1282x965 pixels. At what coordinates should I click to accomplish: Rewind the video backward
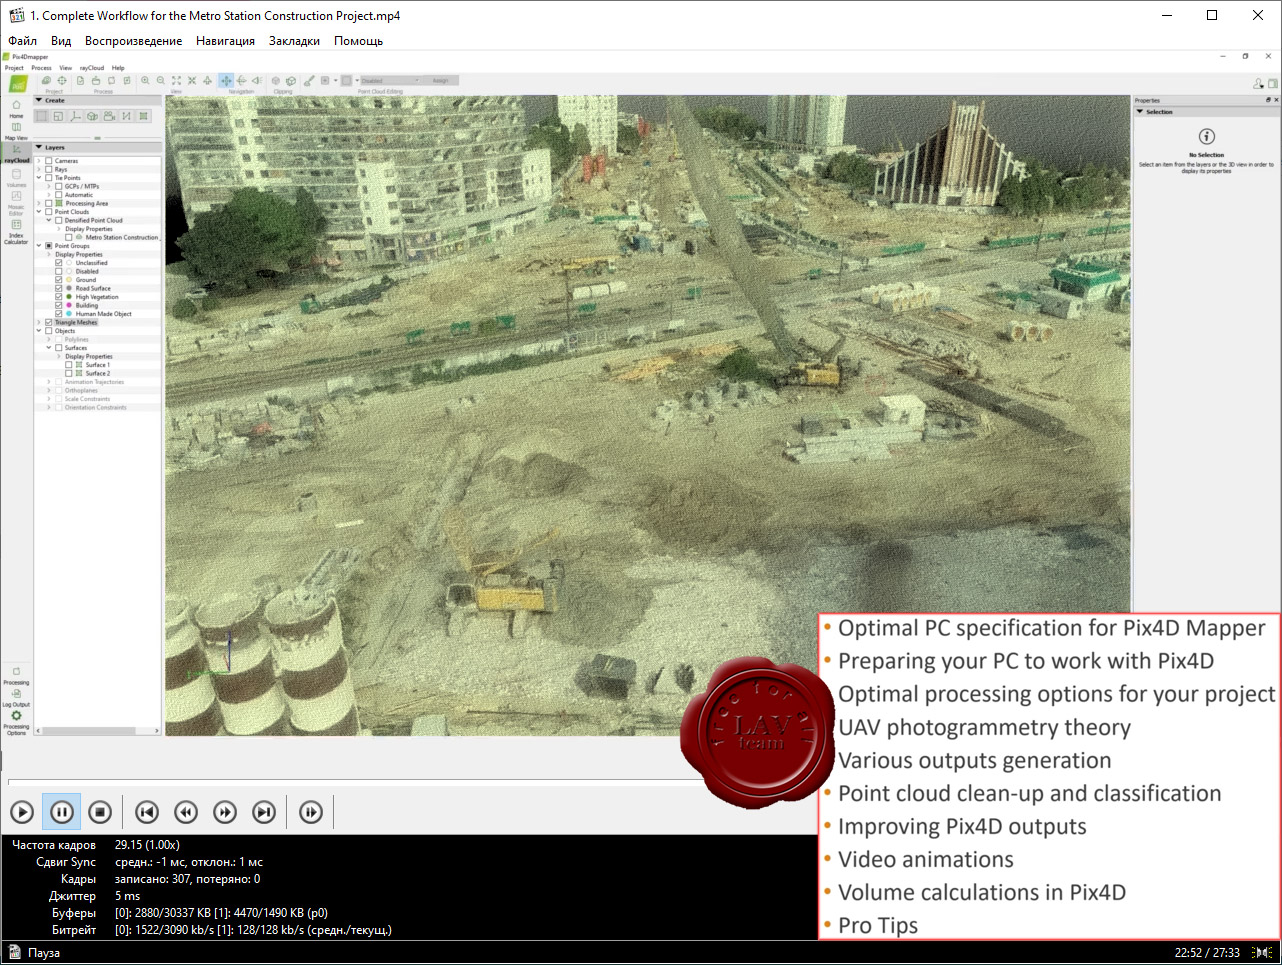coord(186,812)
